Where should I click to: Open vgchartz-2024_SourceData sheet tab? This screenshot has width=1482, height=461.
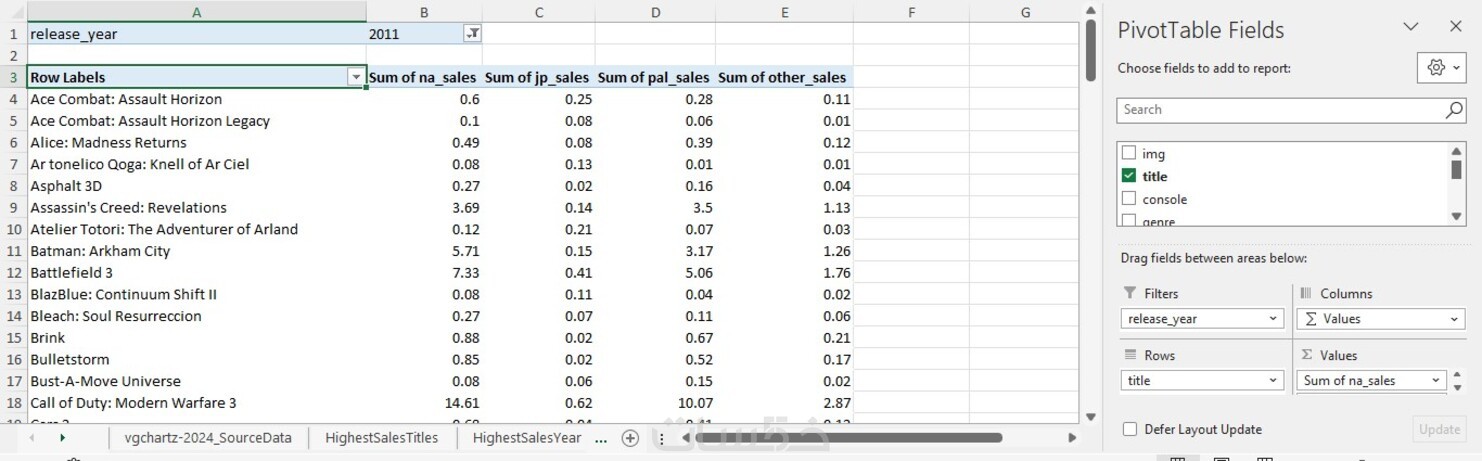tap(208, 438)
